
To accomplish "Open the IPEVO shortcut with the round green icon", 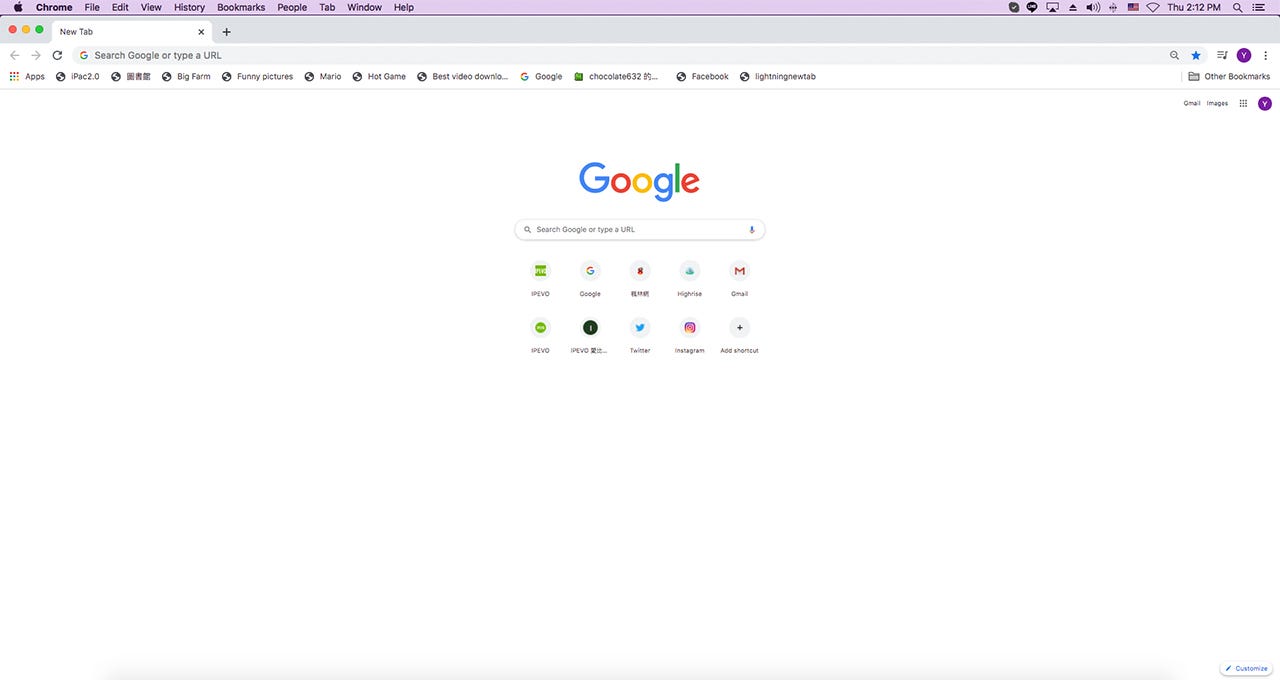I will (x=540, y=335).
